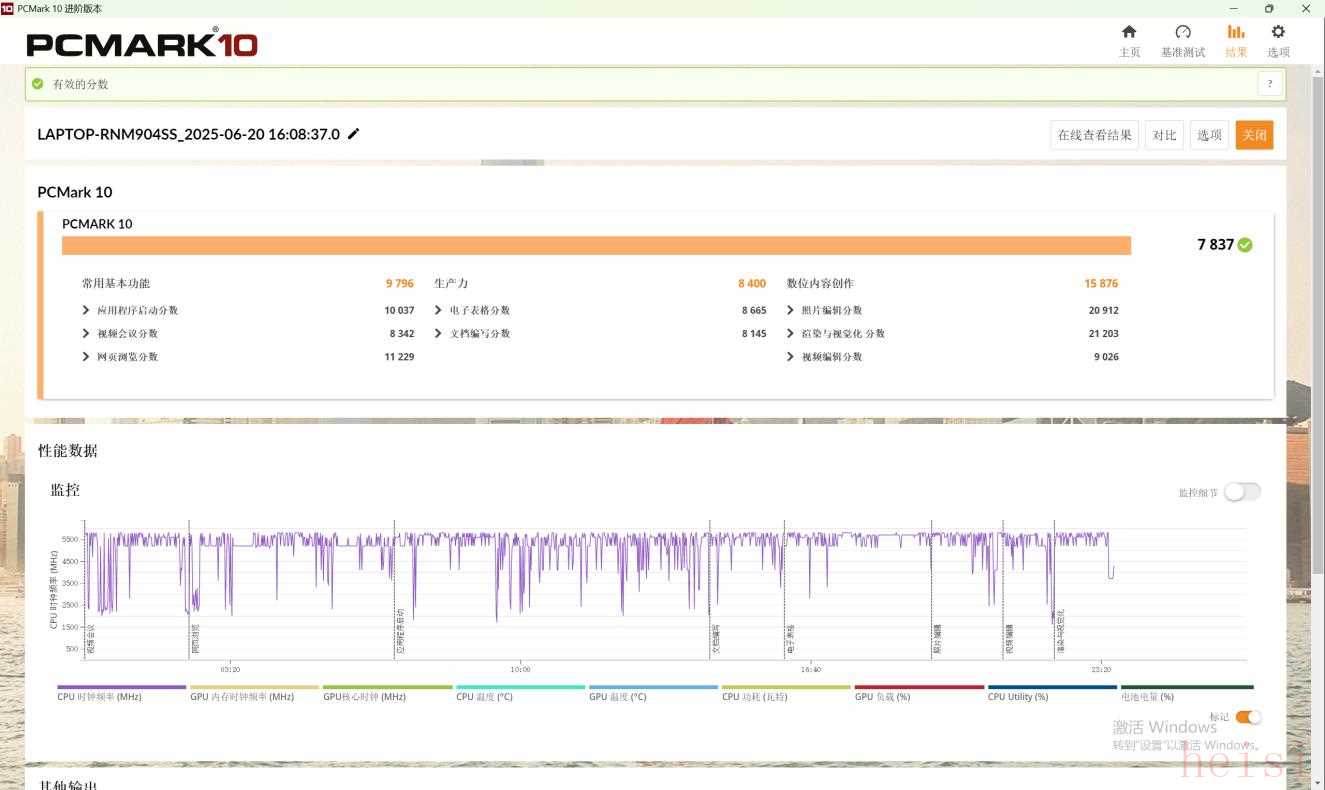Screen dimensions: 1325x790
Task: Select the GPU 负载 legend swatch
Action: click(x=919, y=687)
